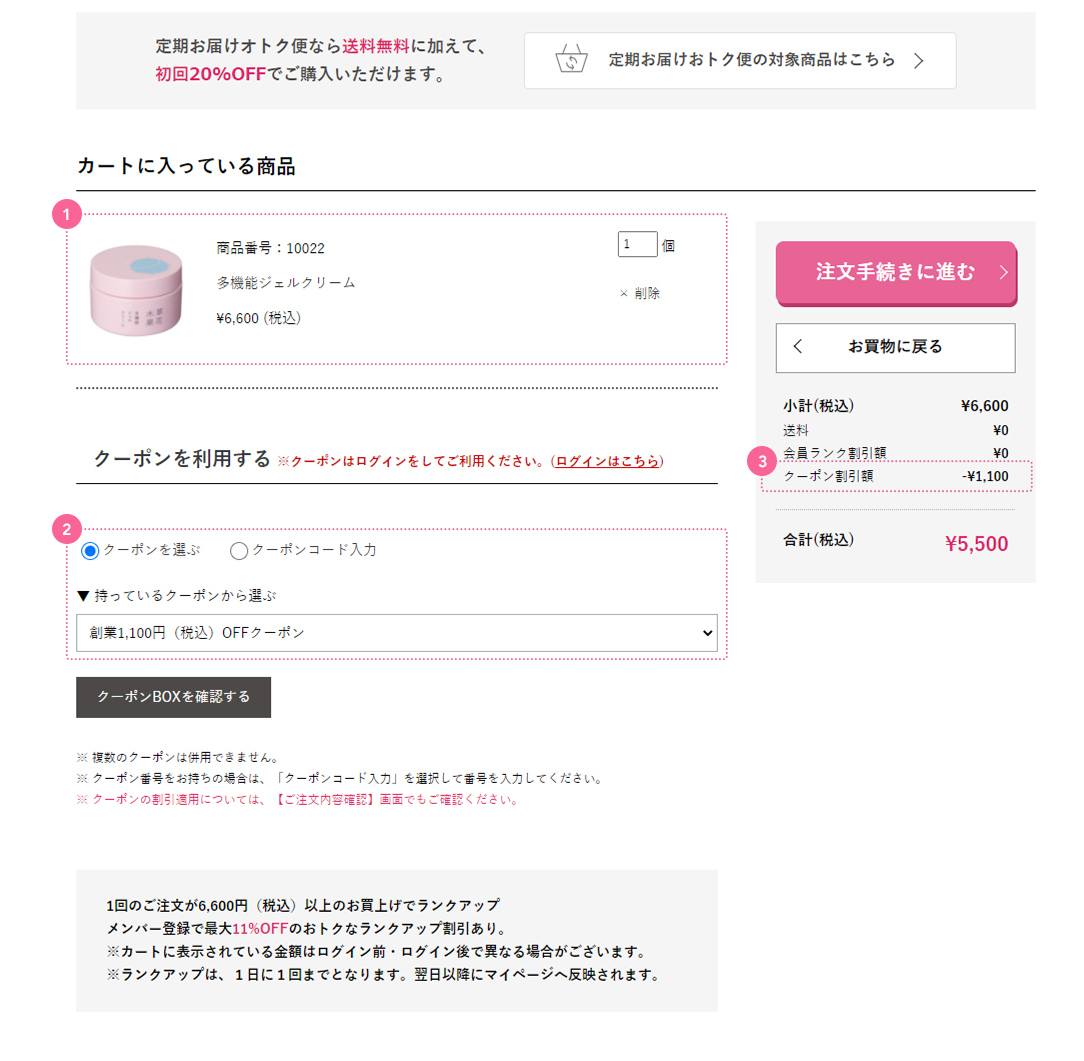Open 定期お届けおトク便の対象商品はこちら banner link

740,61
